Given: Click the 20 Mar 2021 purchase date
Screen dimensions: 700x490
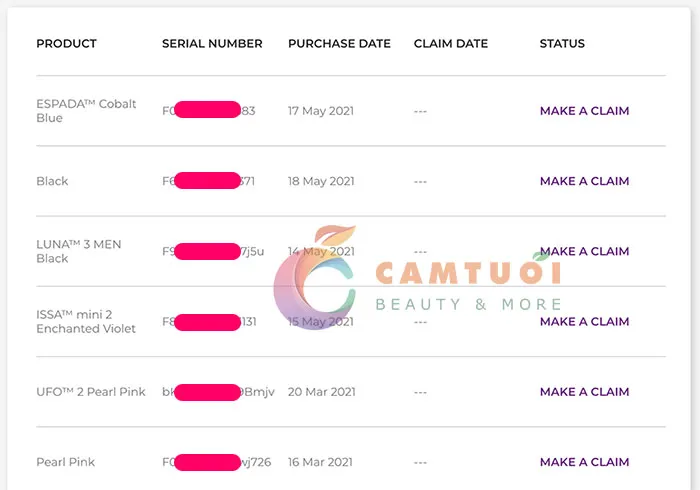Looking at the screenshot, I should click(321, 392).
